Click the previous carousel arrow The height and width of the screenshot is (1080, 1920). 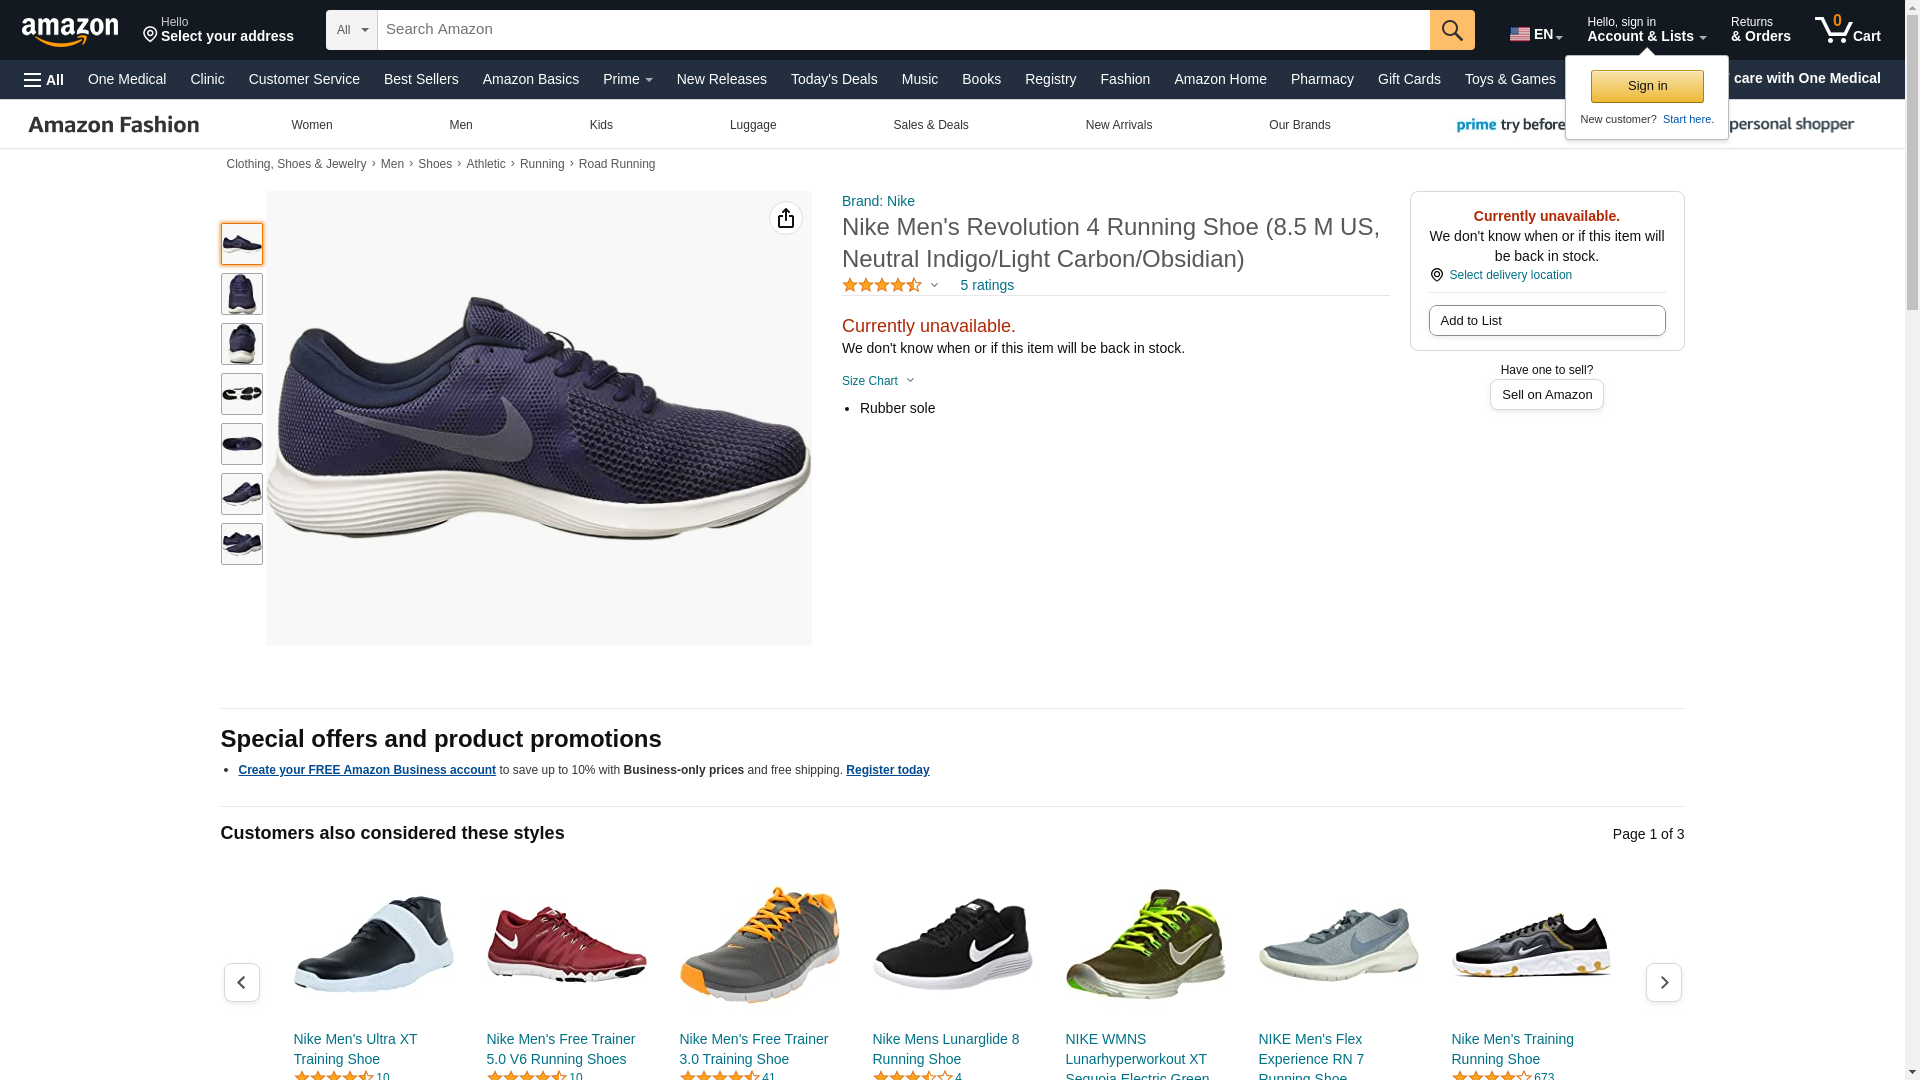[241, 982]
